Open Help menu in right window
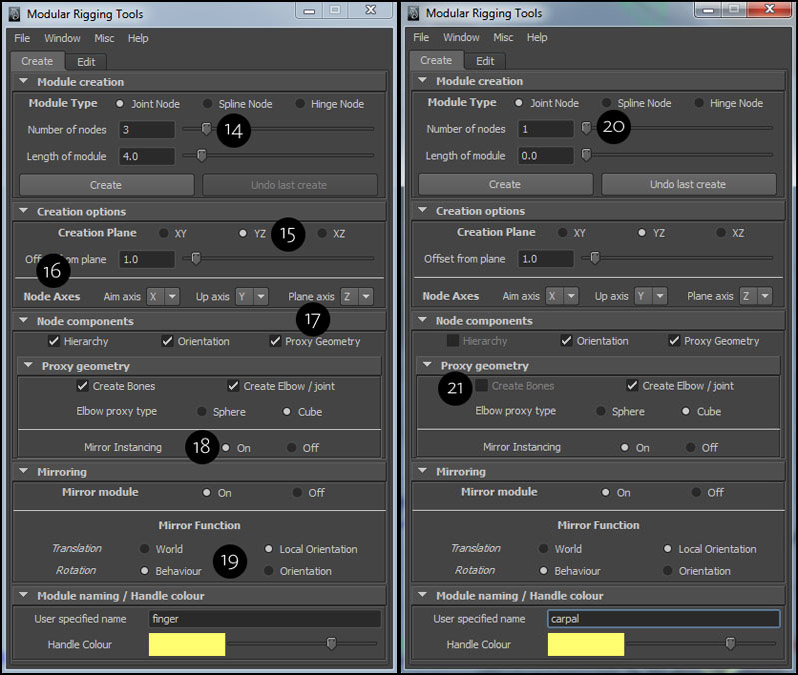798x675 pixels. click(537, 37)
